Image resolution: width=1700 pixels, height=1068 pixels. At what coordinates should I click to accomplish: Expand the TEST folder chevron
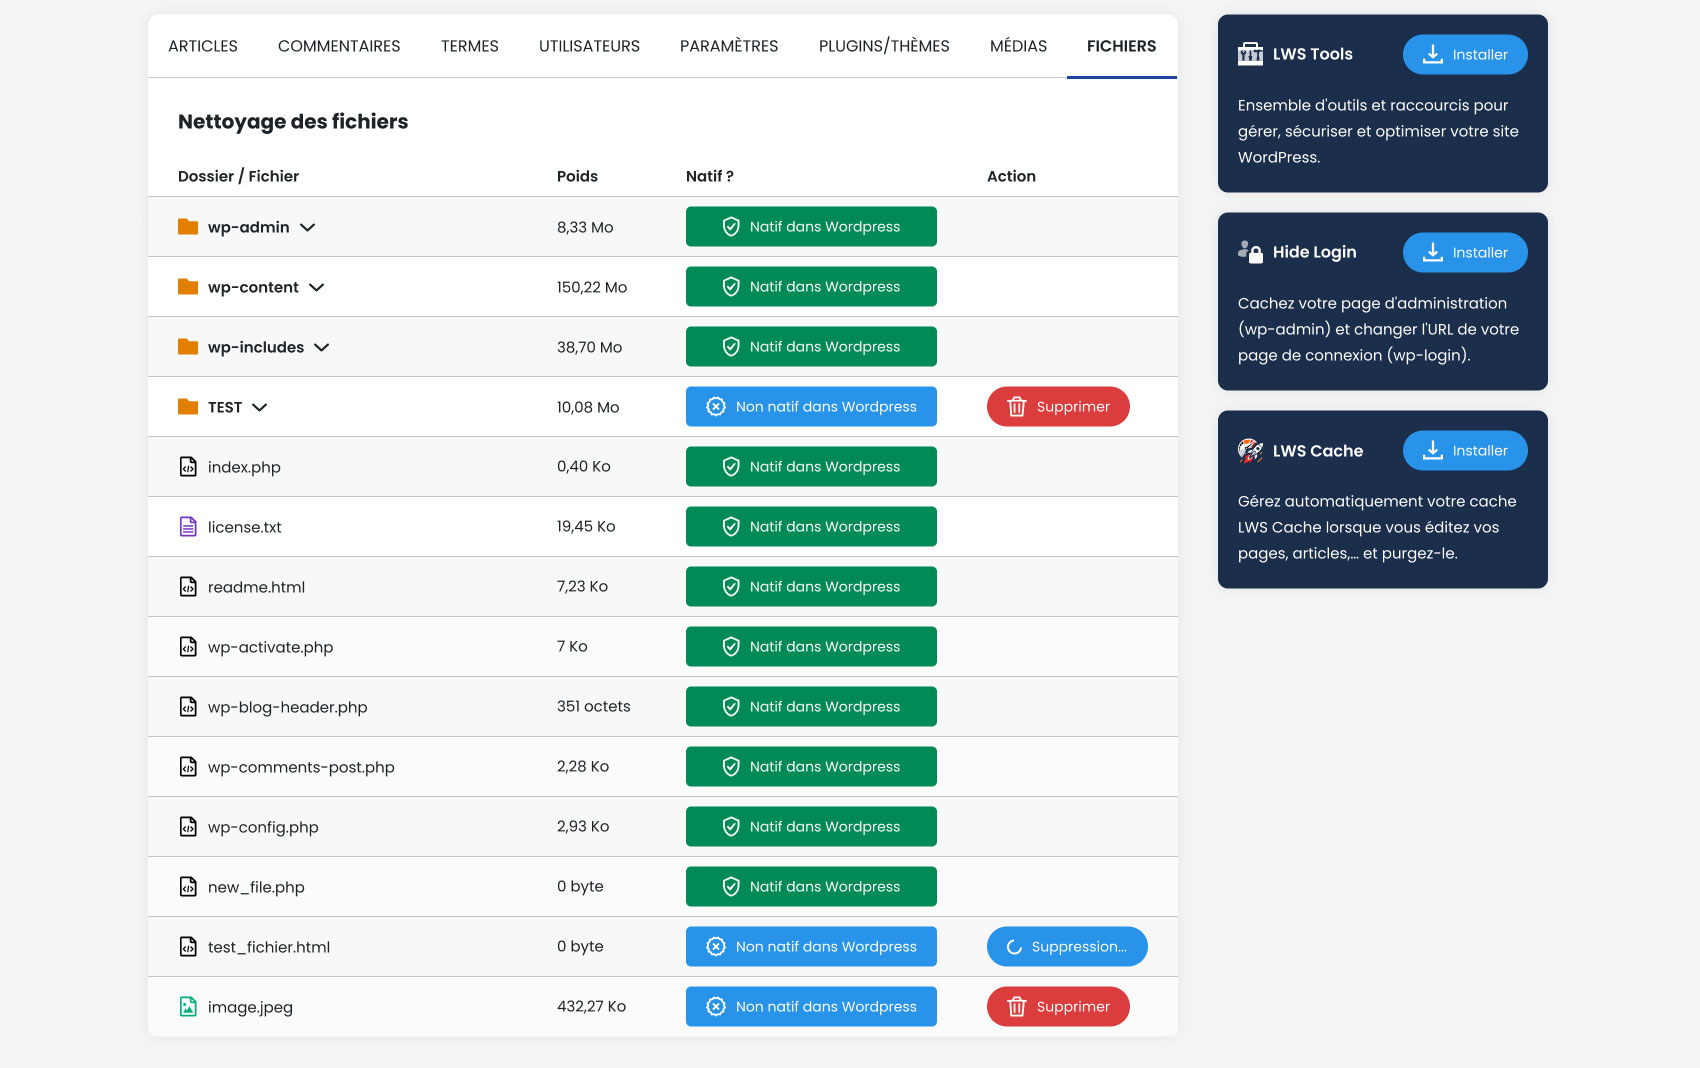[x=260, y=407]
